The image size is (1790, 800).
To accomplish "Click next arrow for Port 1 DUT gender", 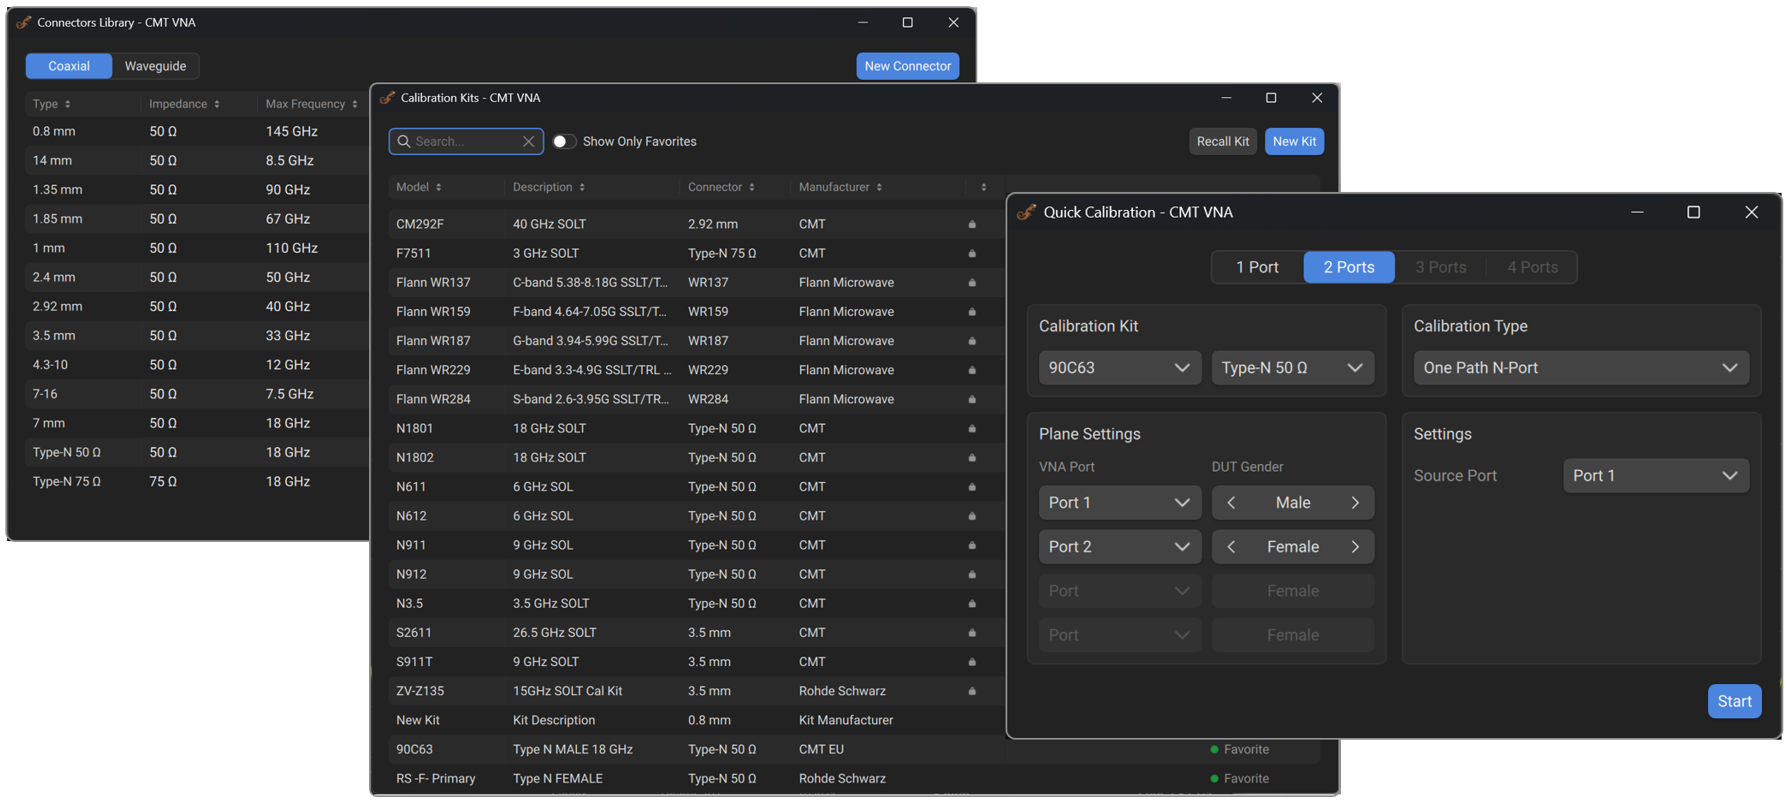I will click(x=1355, y=503).
